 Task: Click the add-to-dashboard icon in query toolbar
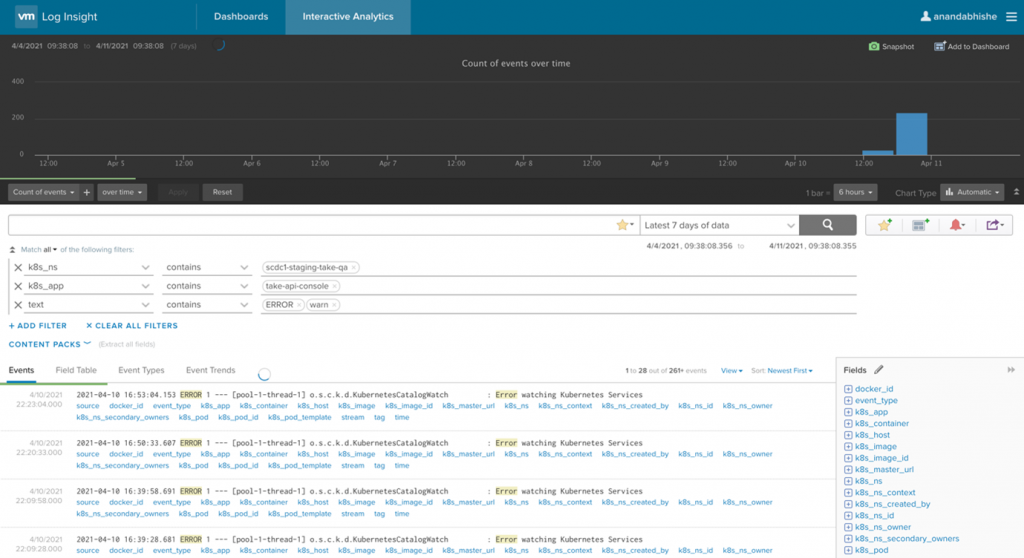tap(920, 225)
